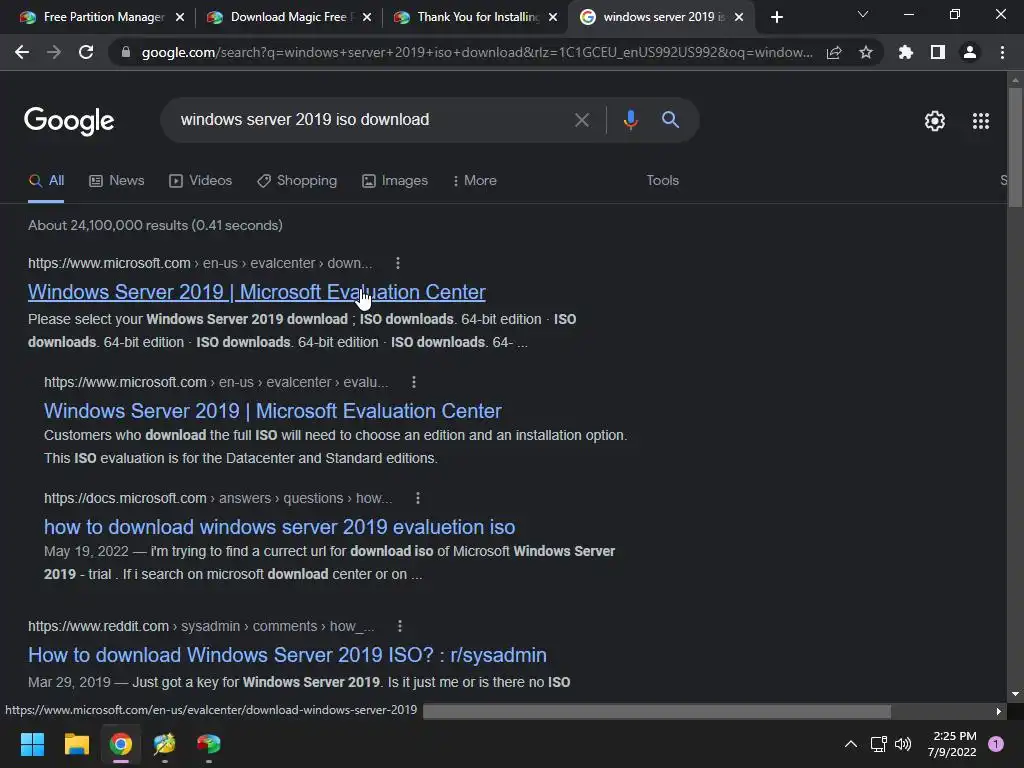Close the Thank You for Installing tab
The width and height of the screenshot is (1024, 768).
[553, 17]
